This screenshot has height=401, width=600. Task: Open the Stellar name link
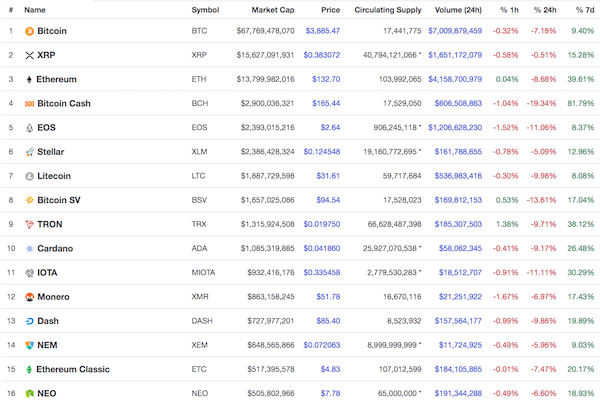(51, 152)
